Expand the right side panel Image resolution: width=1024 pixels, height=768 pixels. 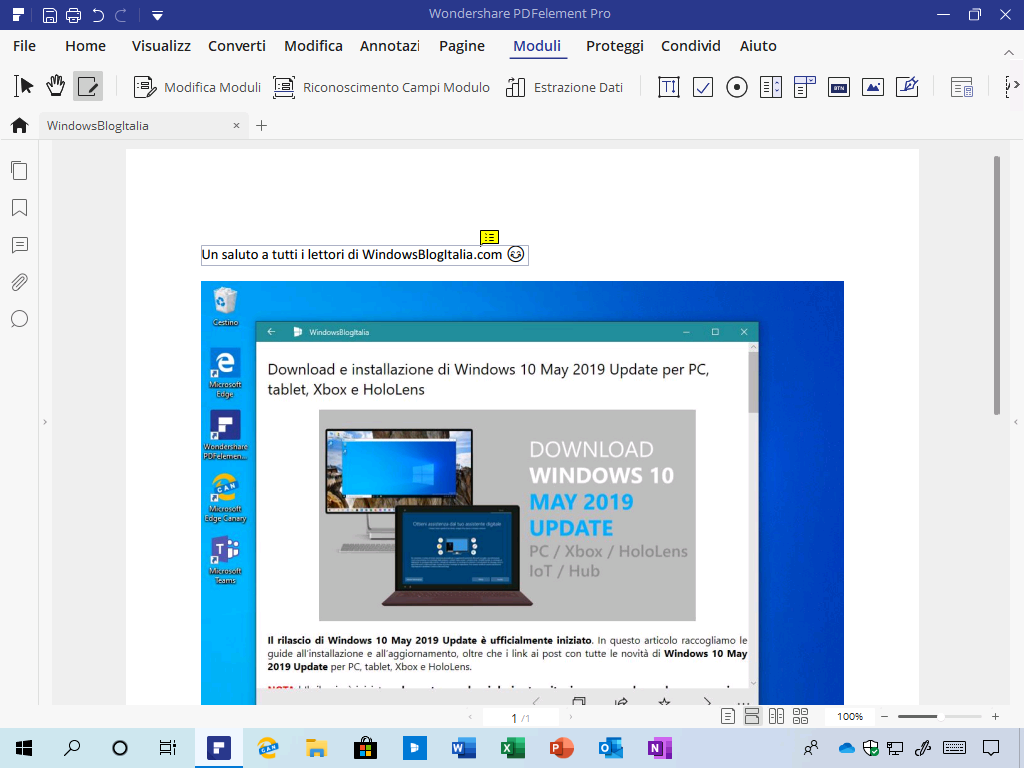[x=1016, y=422]
